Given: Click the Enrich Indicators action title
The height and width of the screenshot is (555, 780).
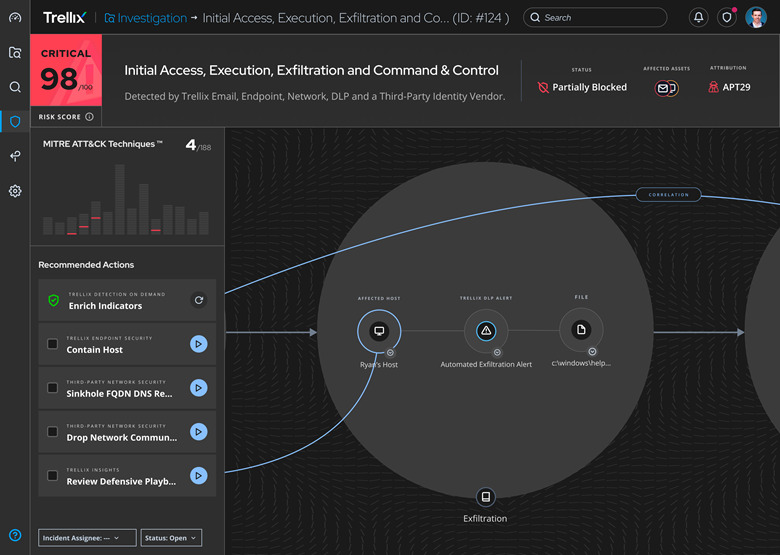Looking at the screenshot, I should 105,306.
